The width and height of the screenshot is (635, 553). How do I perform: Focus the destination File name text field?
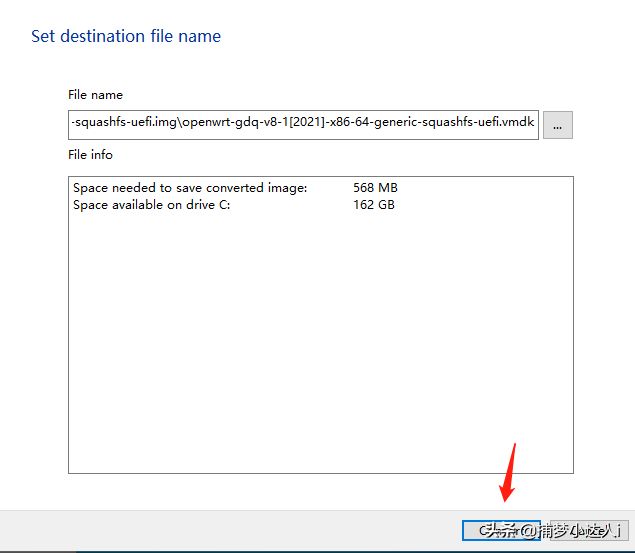(x=303, y=125)
